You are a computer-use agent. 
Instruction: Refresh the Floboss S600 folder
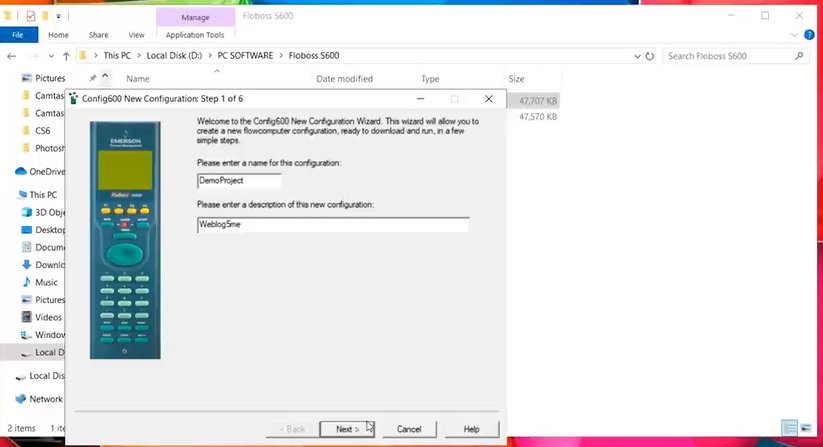(x=650, y=56)
